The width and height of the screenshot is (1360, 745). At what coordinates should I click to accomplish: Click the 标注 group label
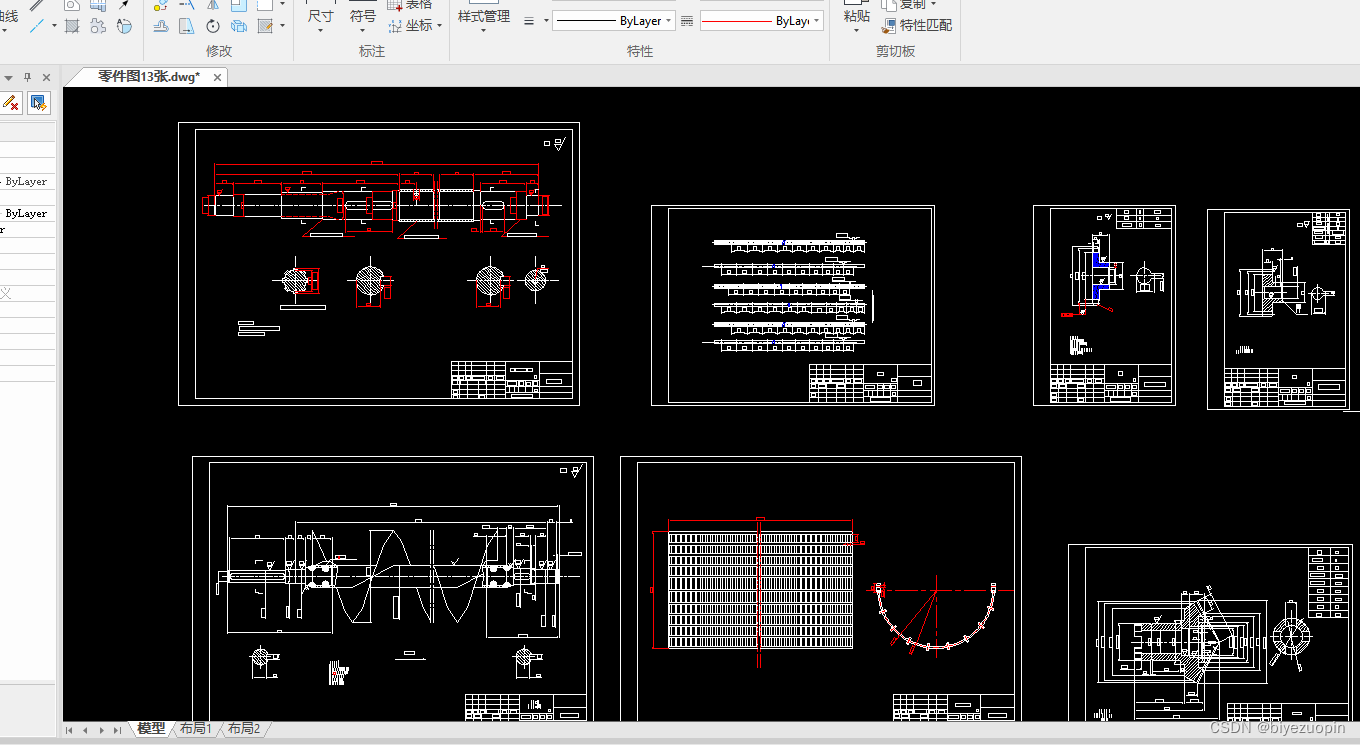[x=372, y=51]
